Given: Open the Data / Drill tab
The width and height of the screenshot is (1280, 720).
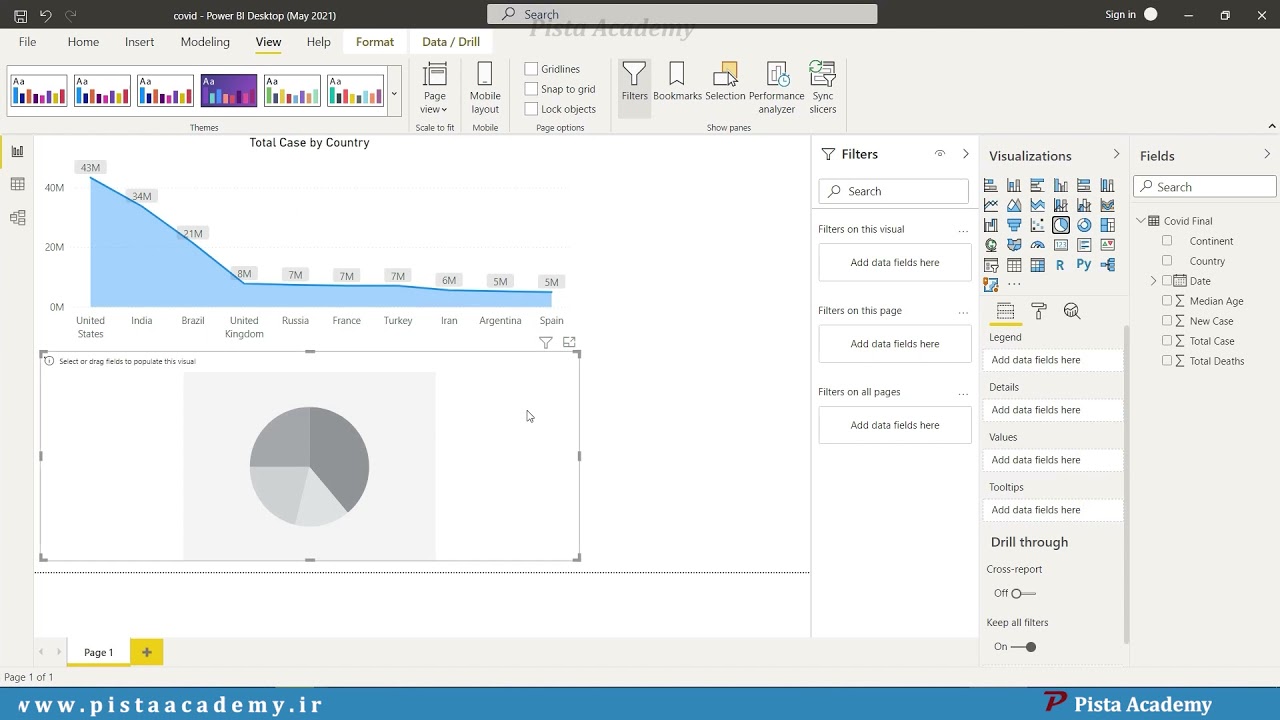Looking at the screenshot, I should point(451,42).
